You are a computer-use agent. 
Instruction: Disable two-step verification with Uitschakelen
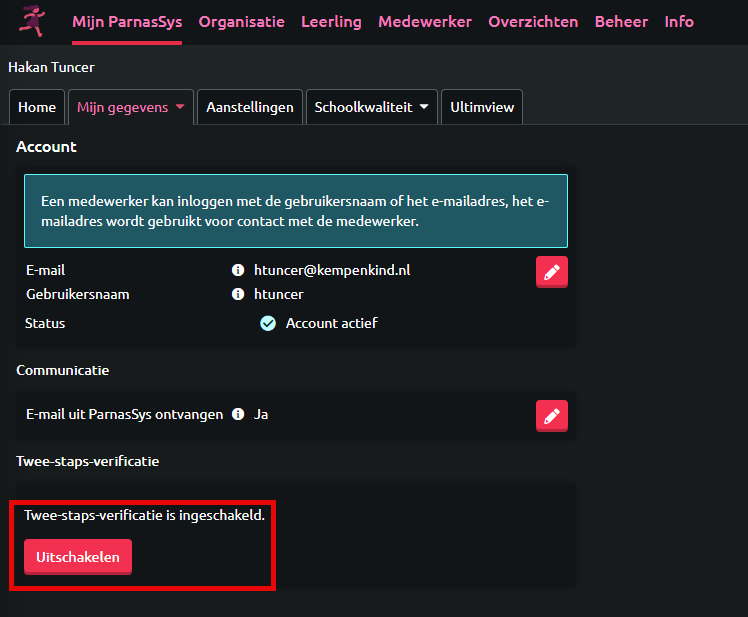[x=78, y=556]
